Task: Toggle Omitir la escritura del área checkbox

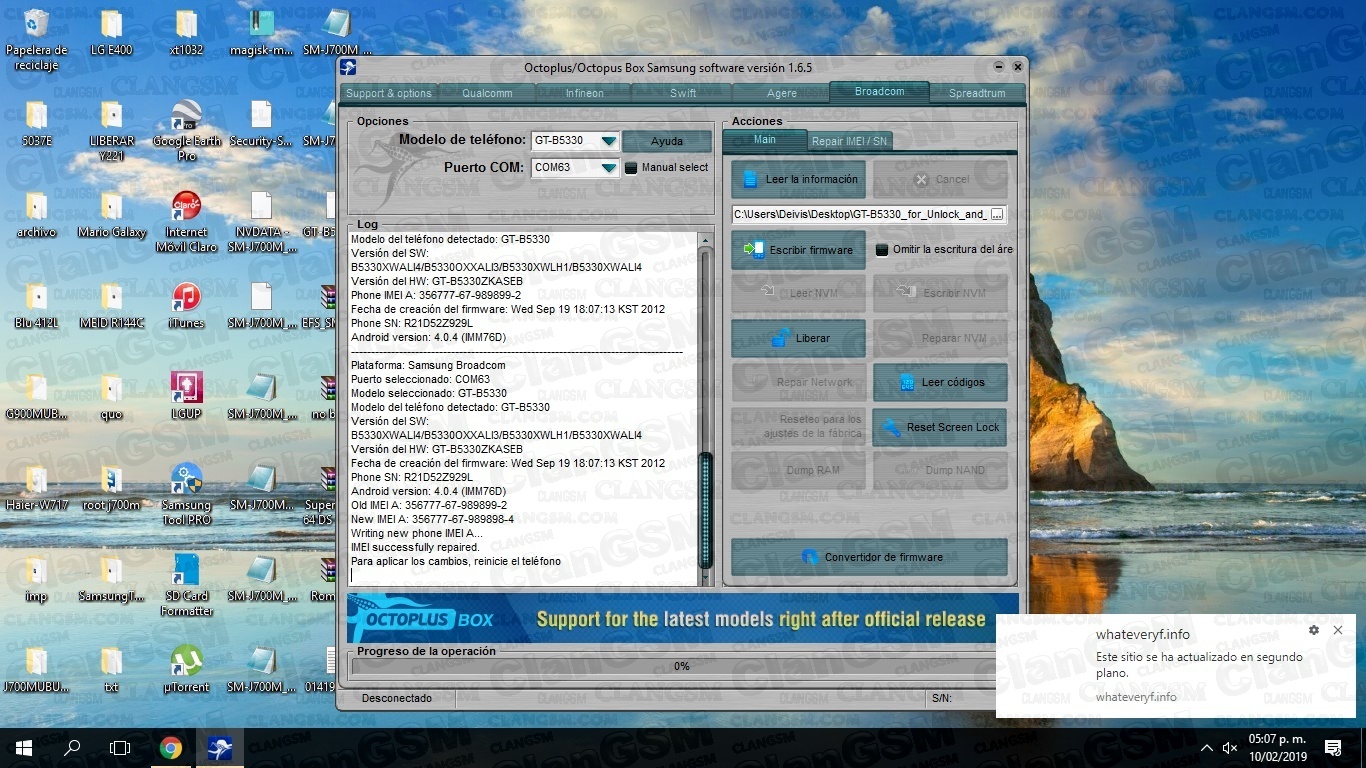Action: pyautogui.click(x=882, y=250)
